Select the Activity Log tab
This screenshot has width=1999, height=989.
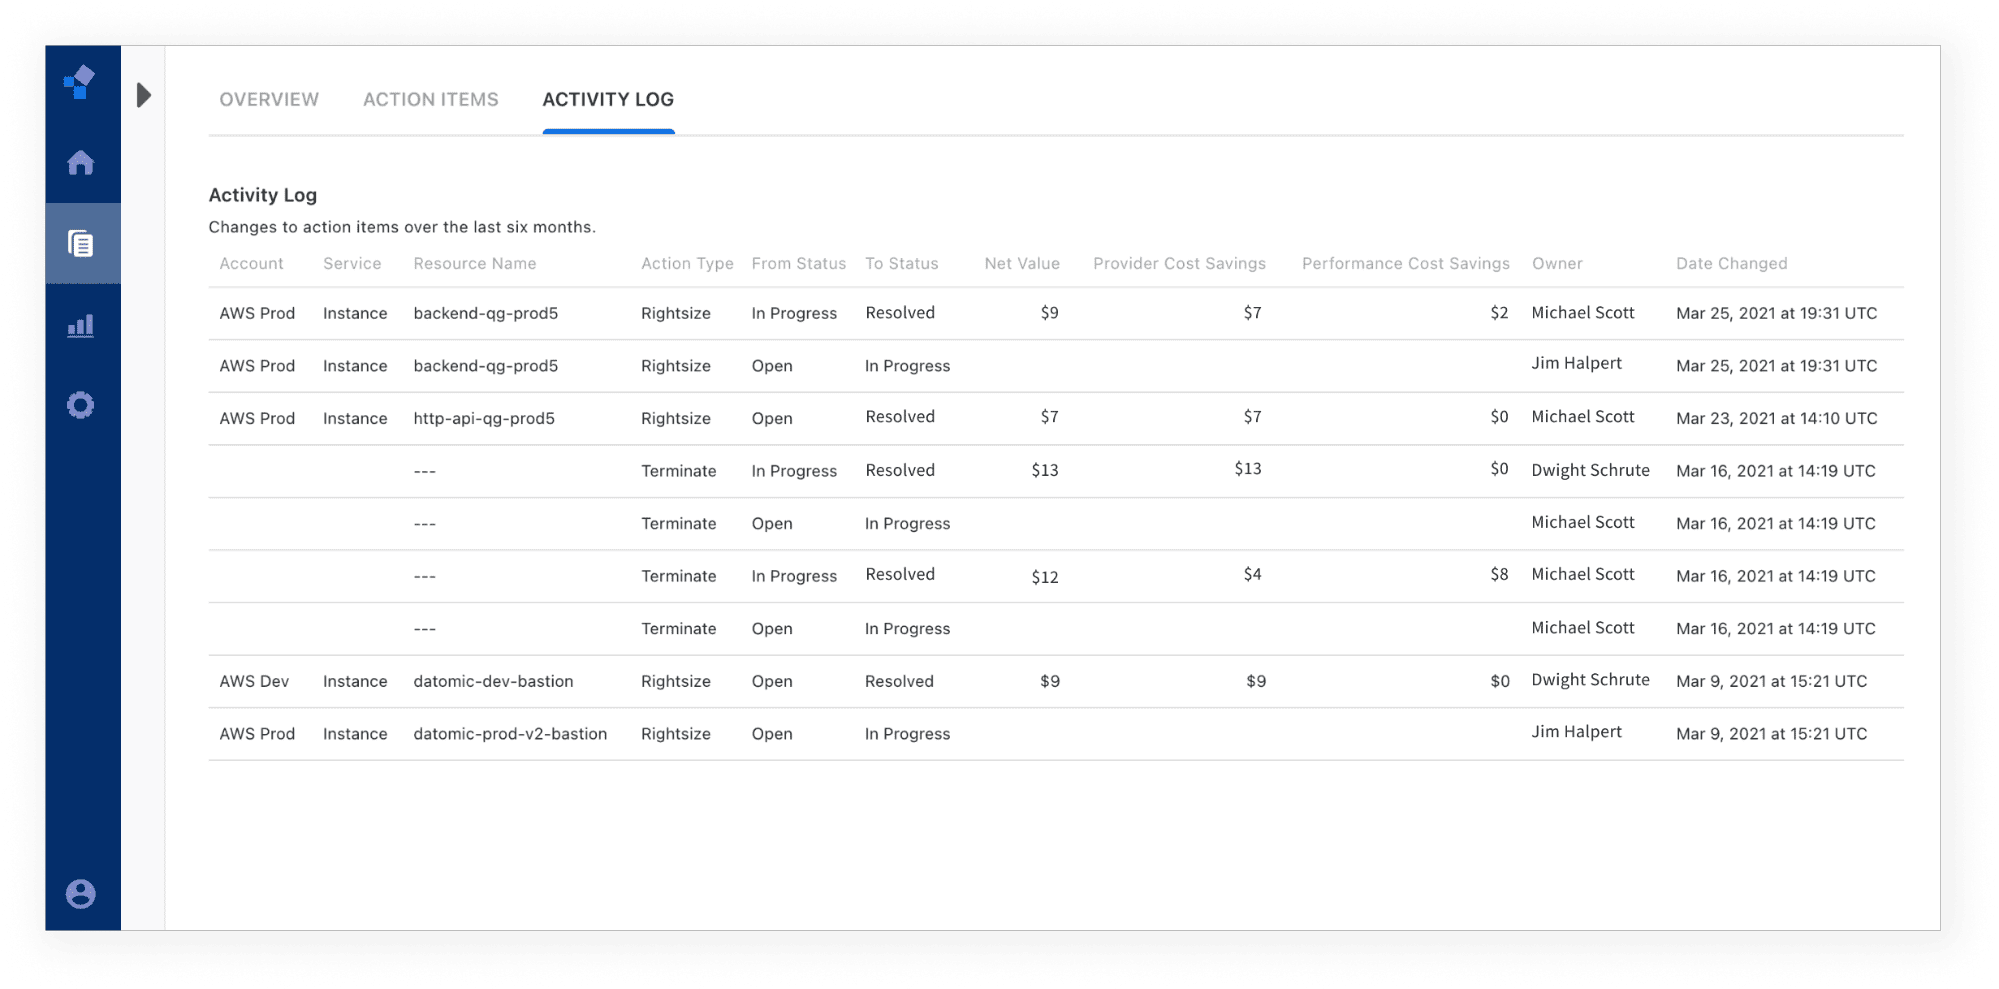(x=608, y=99)
